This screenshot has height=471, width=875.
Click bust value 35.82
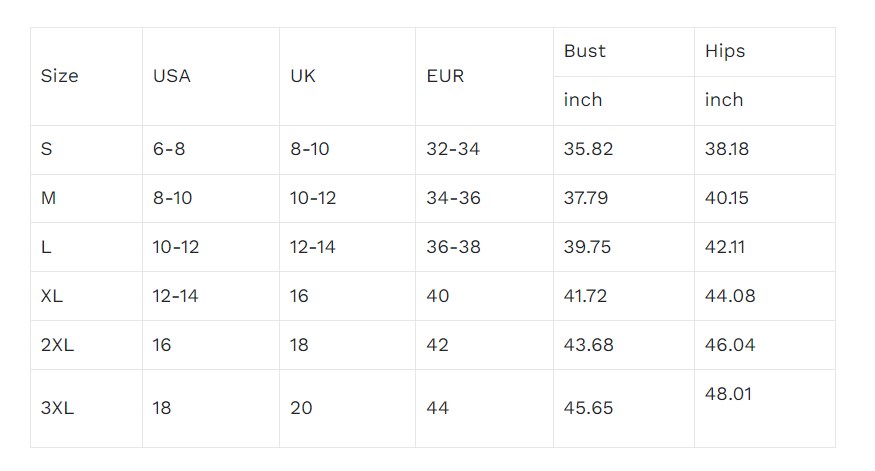point(588,149)
